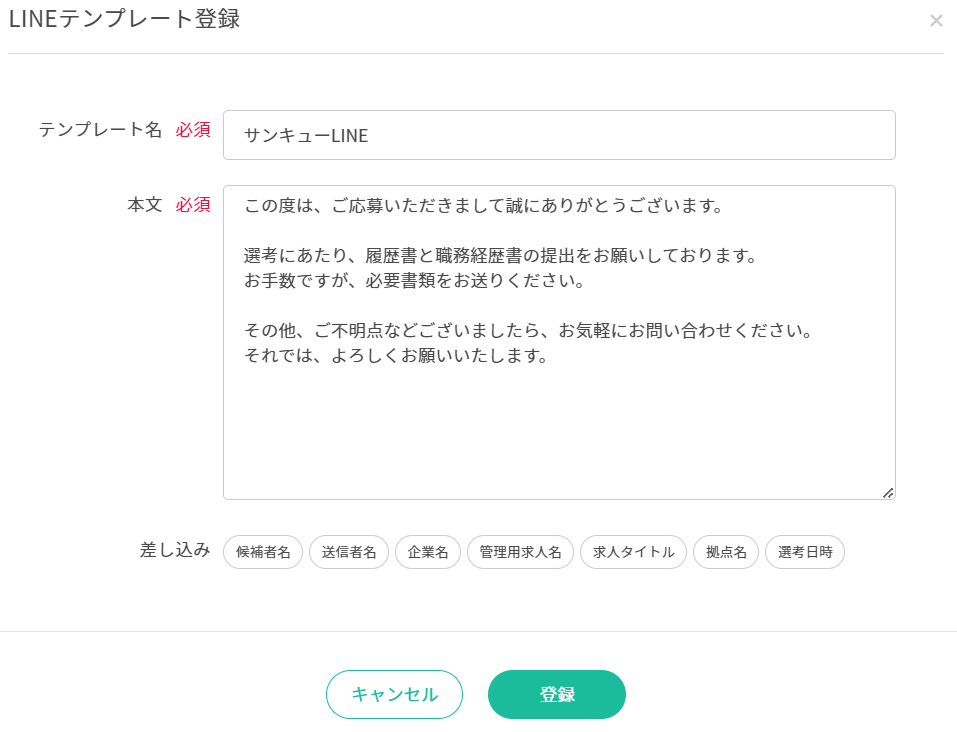Image resolution: width=957 pixels, height=732 pixels.
Task: Insert the 拠点名 merge tag
Action: tap(726, 552)
